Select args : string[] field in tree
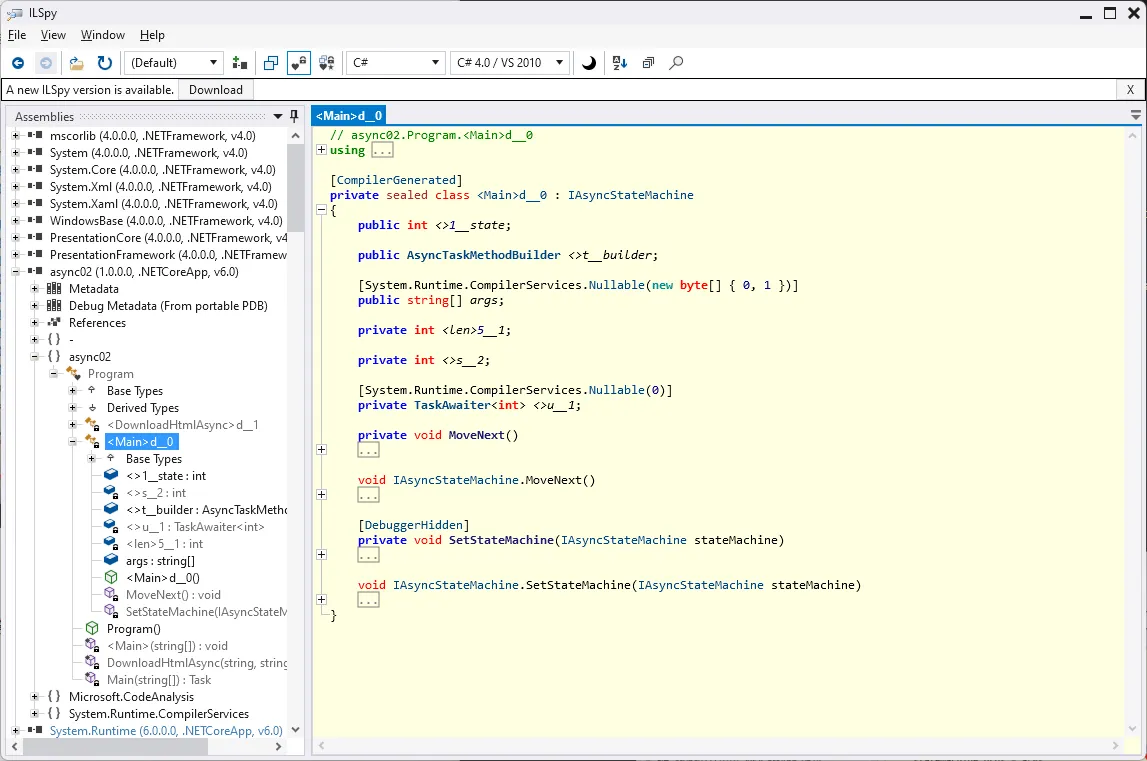The height and width of the screenshot is (761, 1147). click(160, 561)
